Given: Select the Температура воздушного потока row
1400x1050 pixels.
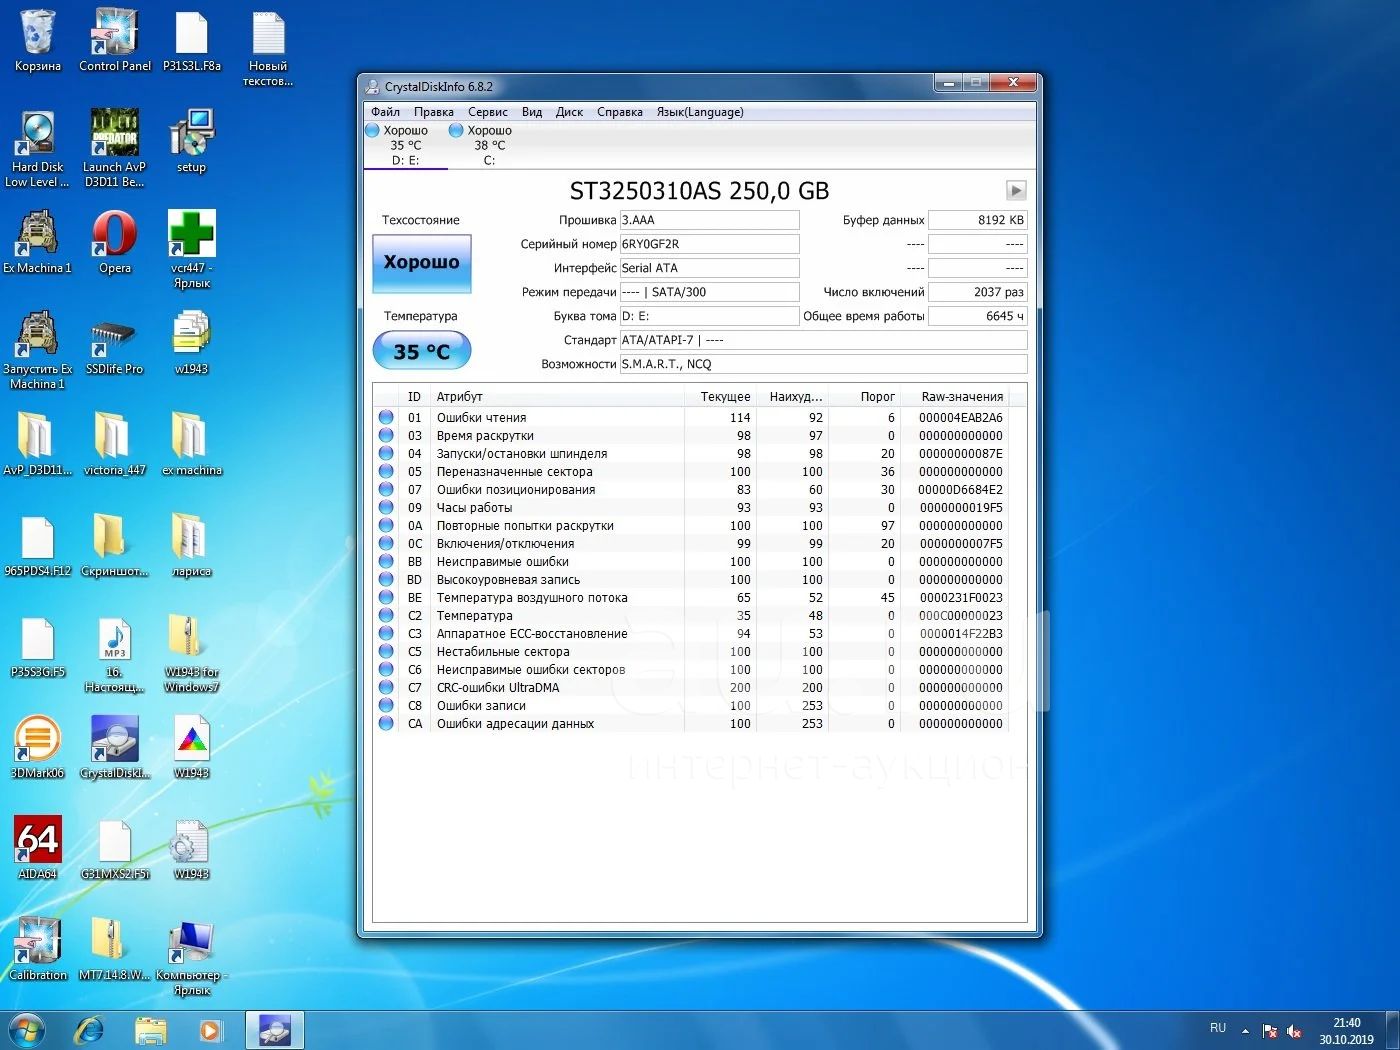Looking at the screenshot, I should pyautogui.click(x=690, y=598).
